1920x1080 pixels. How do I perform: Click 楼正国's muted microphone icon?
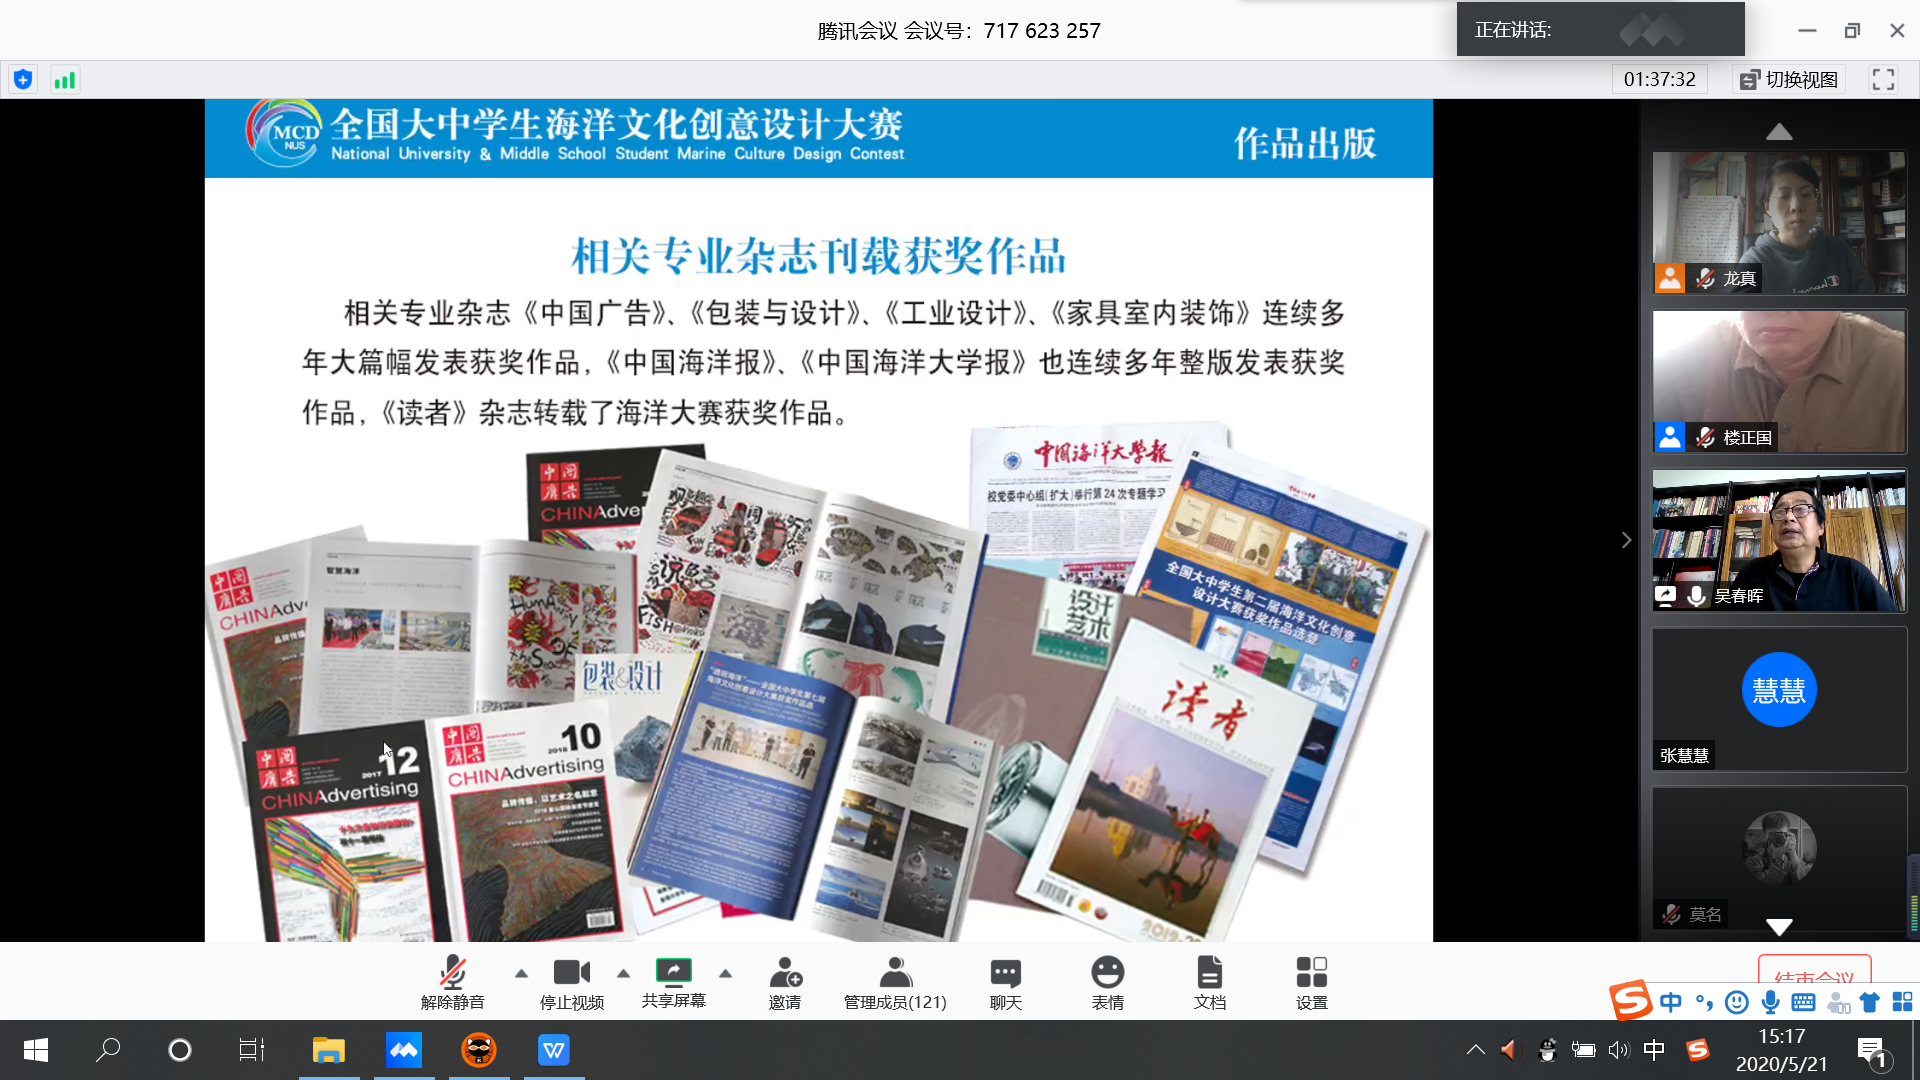pos(1705,437)
